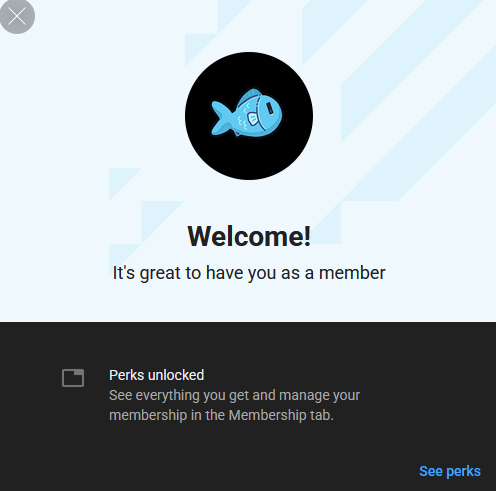The width and height of the screenshot is (496, 491).
Task: Click the word 'member' in the subtitle
Action: click(352, 273)
